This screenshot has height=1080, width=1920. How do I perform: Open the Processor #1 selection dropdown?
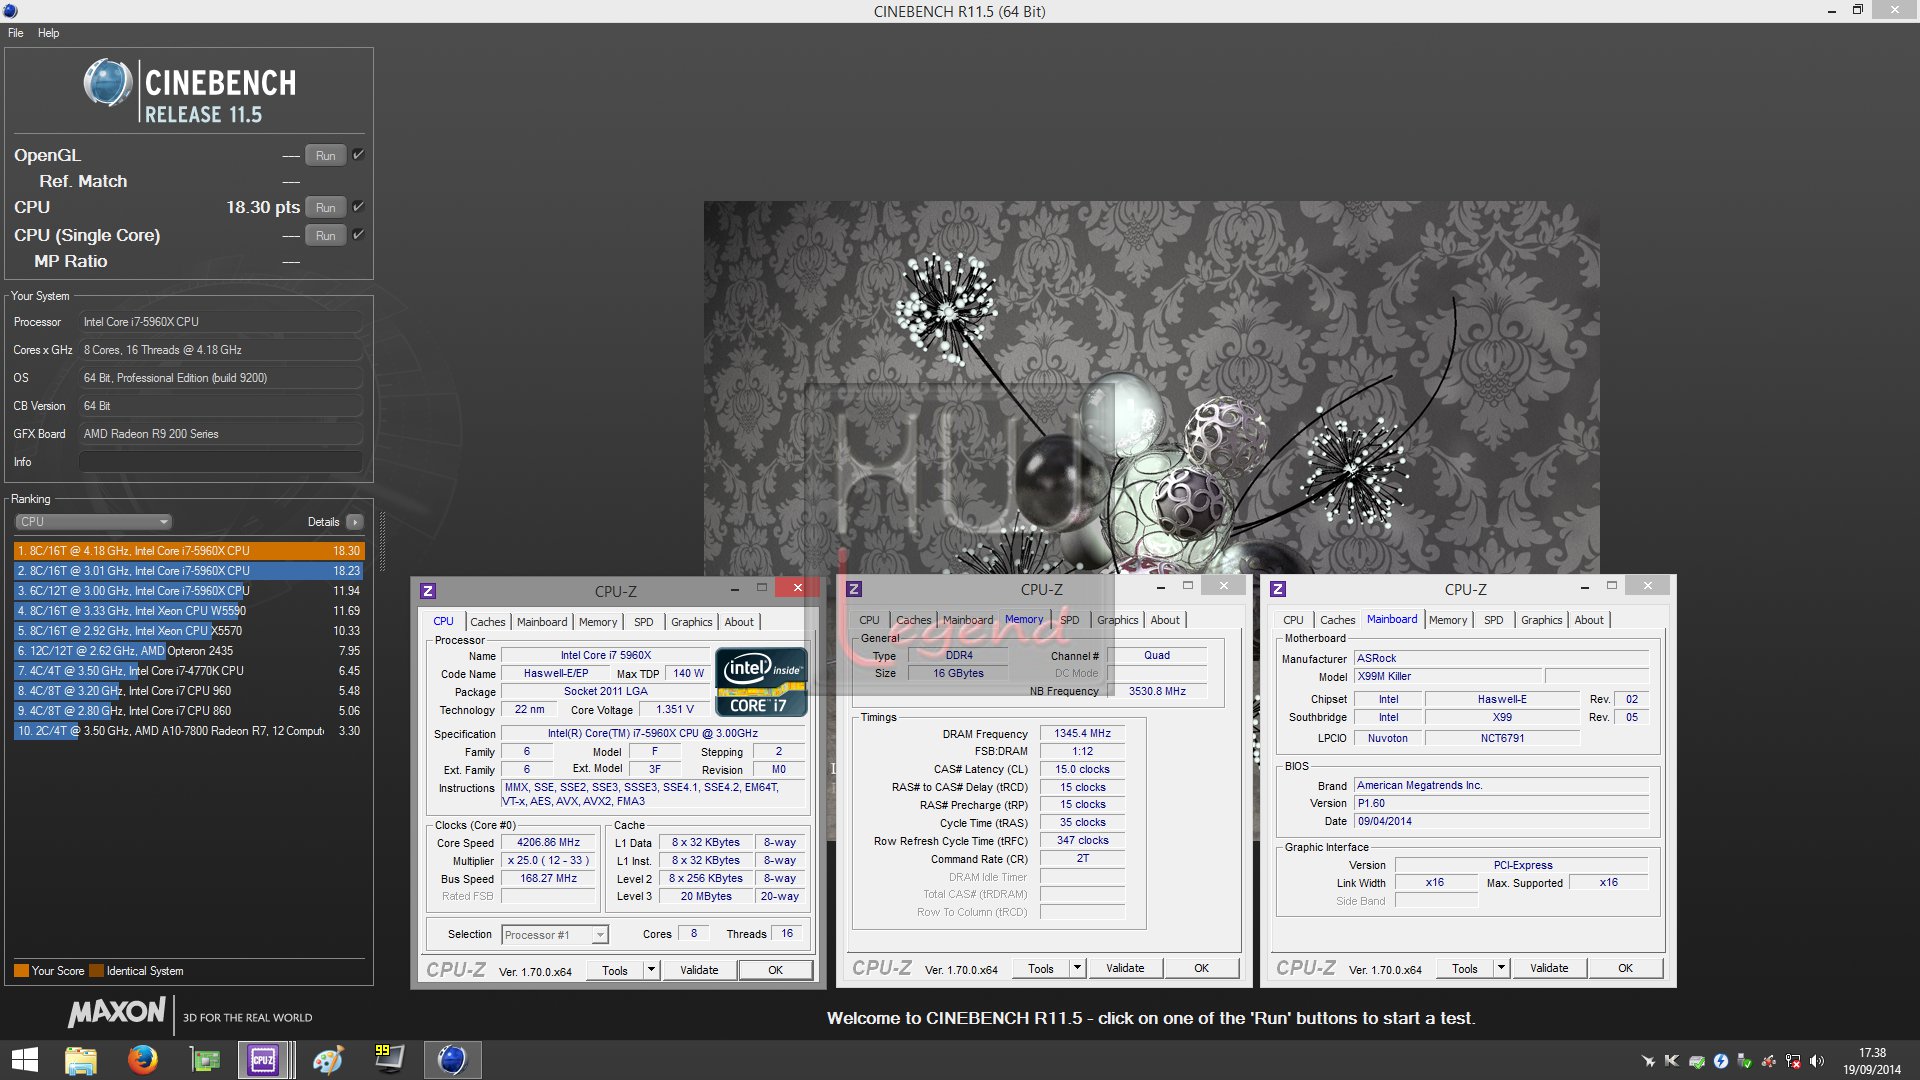click(x=555, y=935)
